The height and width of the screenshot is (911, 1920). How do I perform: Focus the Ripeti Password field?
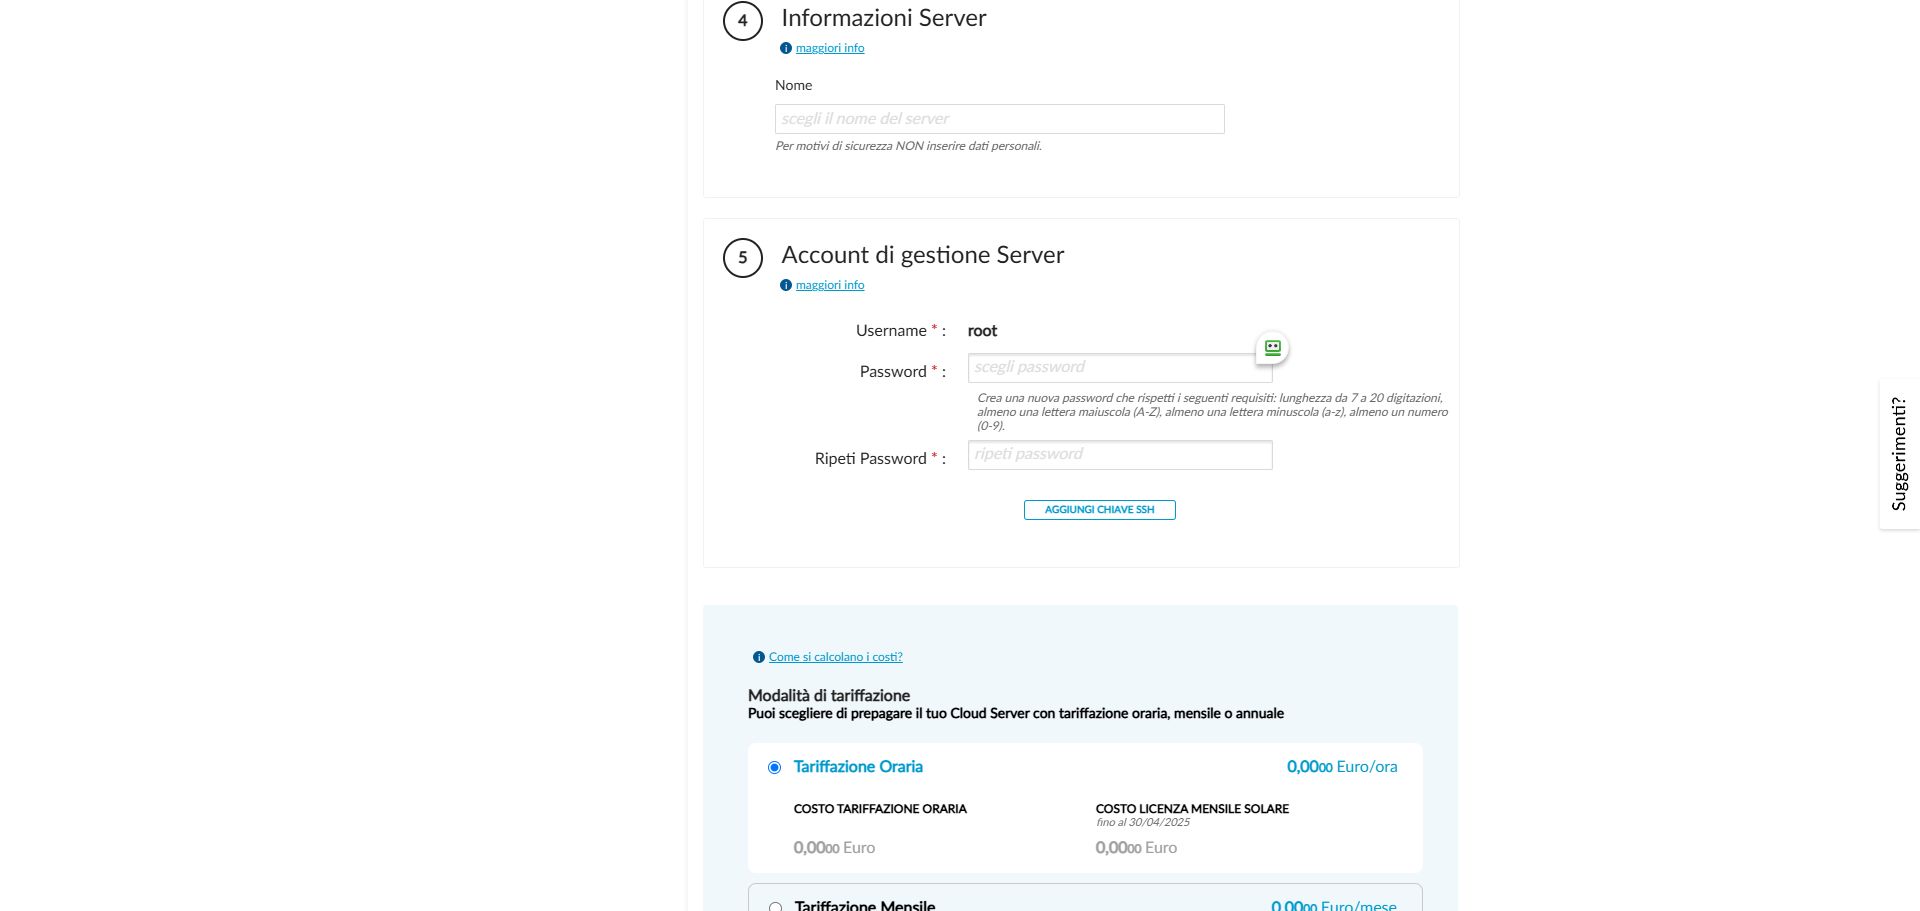[x=1119, y=455]
